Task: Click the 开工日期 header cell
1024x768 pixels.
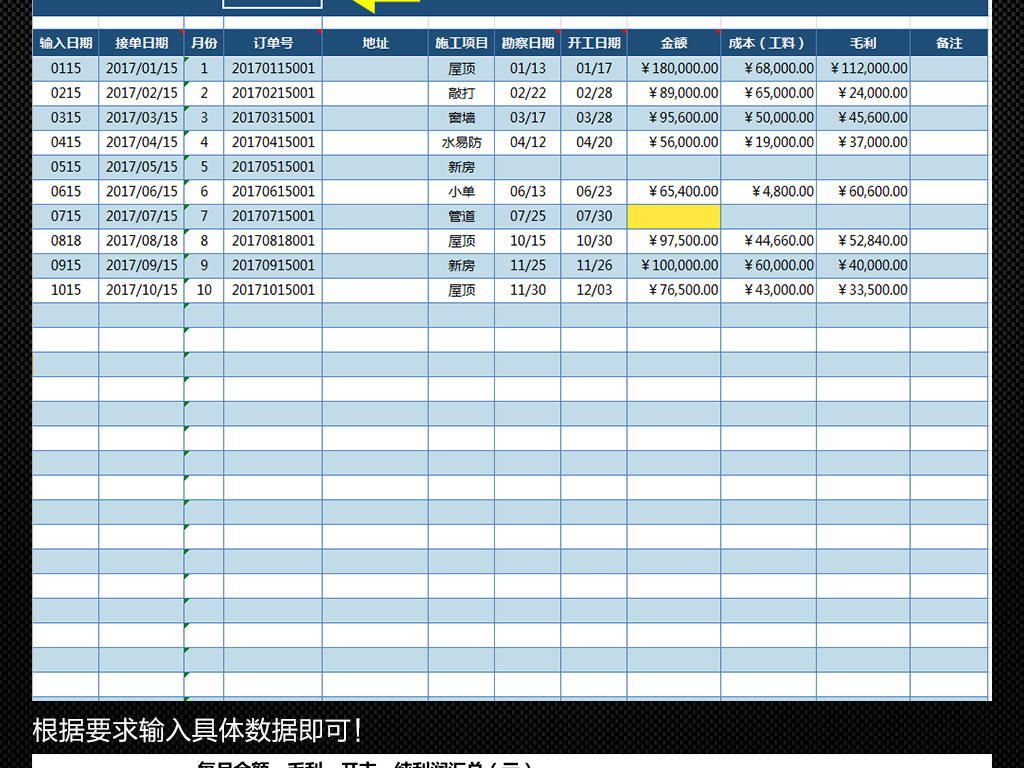Action: [594, 43]
